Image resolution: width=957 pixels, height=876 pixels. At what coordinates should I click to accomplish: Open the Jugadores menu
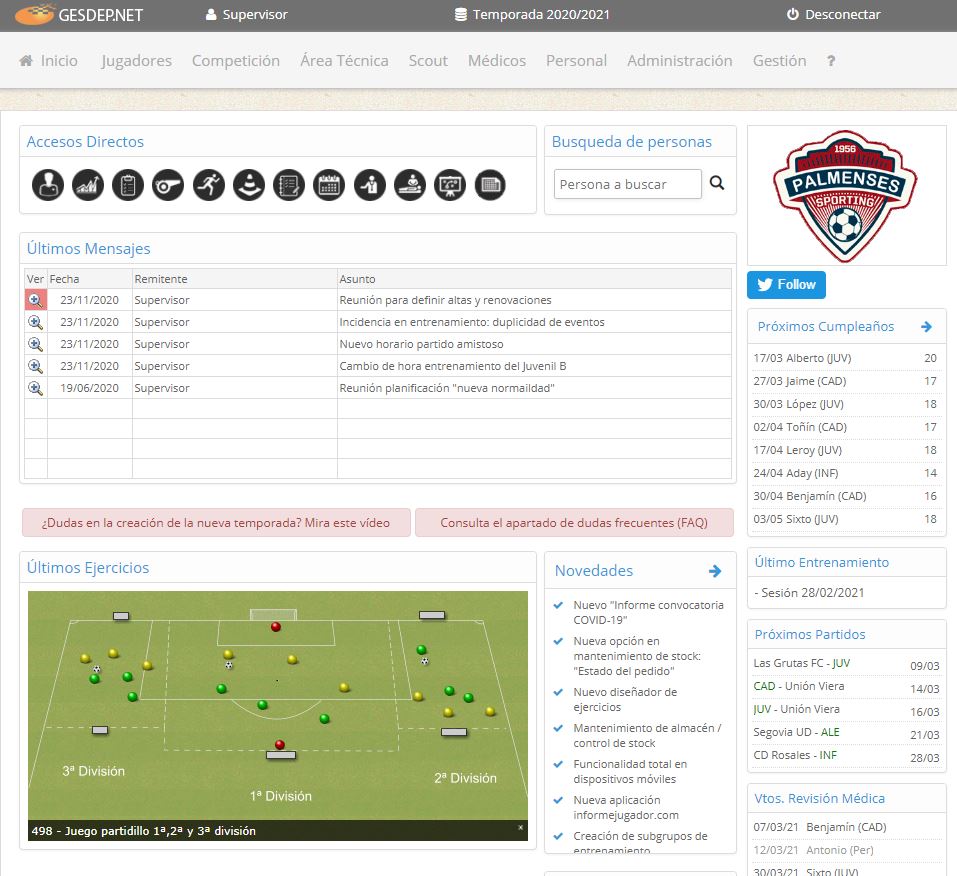coord(136,61)
